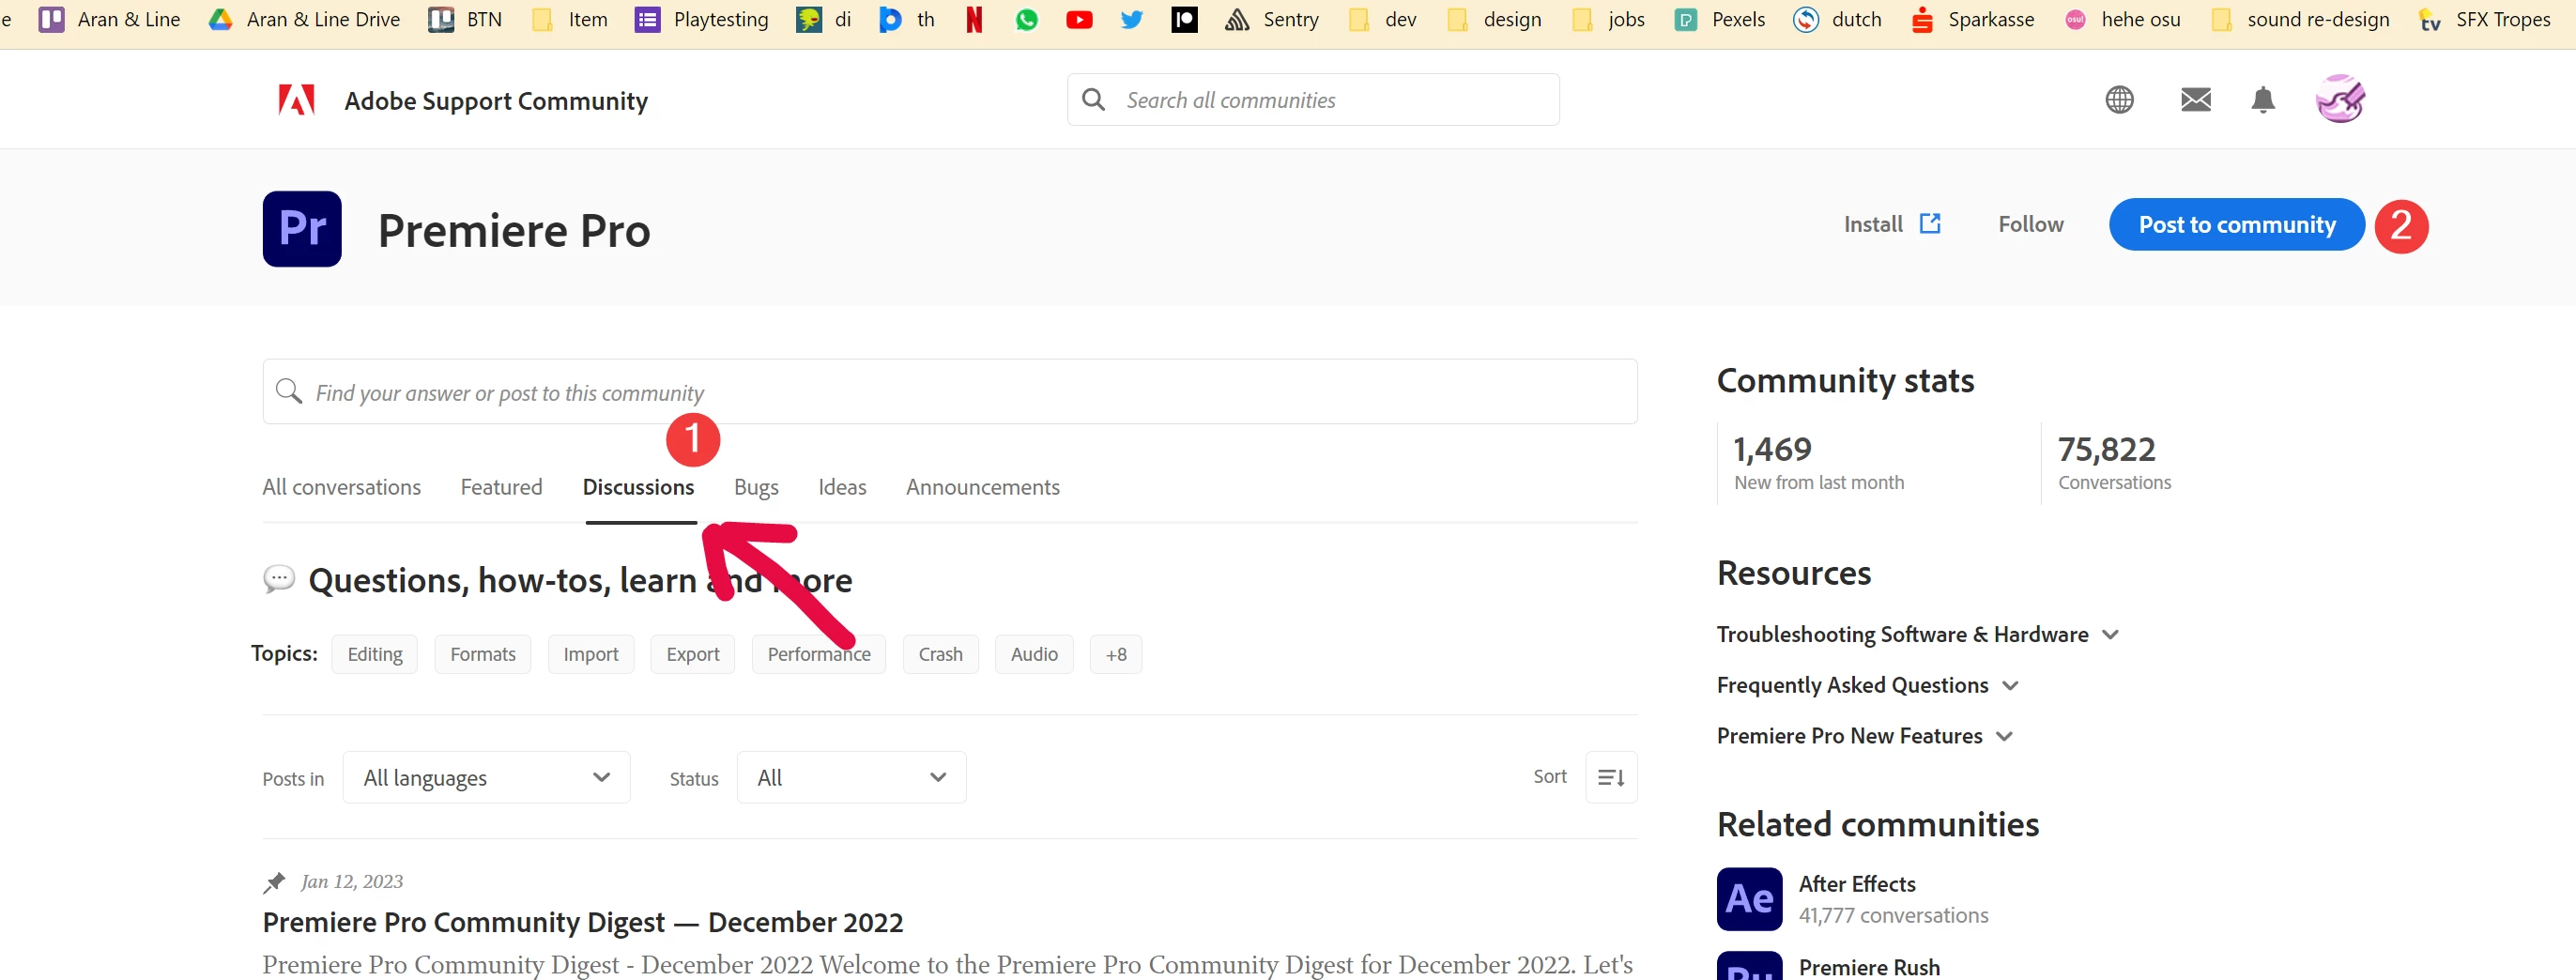Switch to the Featured tab
The width and height of the screenshot is (2576, 980).
(501, 487)
